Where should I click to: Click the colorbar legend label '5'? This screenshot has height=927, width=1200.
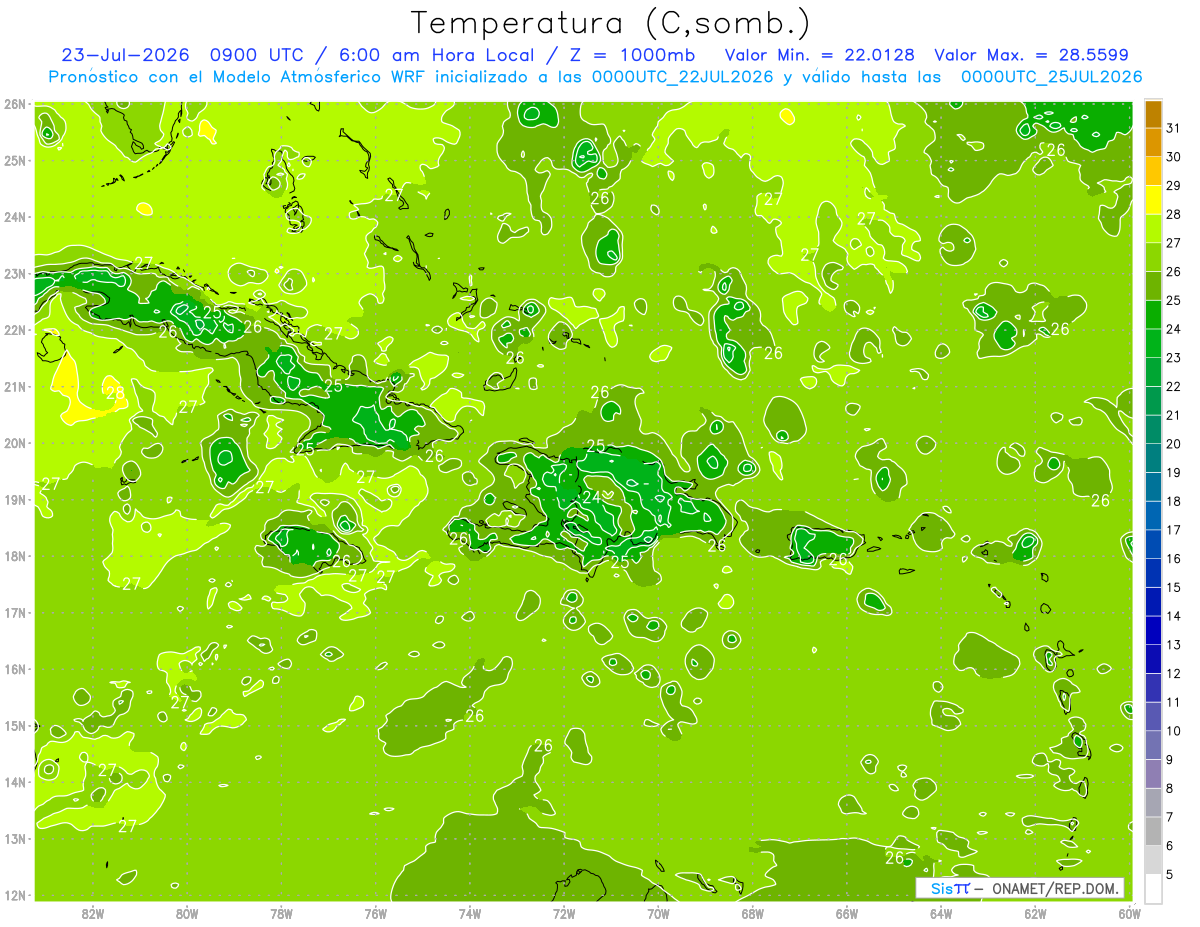click(1171, 875)
